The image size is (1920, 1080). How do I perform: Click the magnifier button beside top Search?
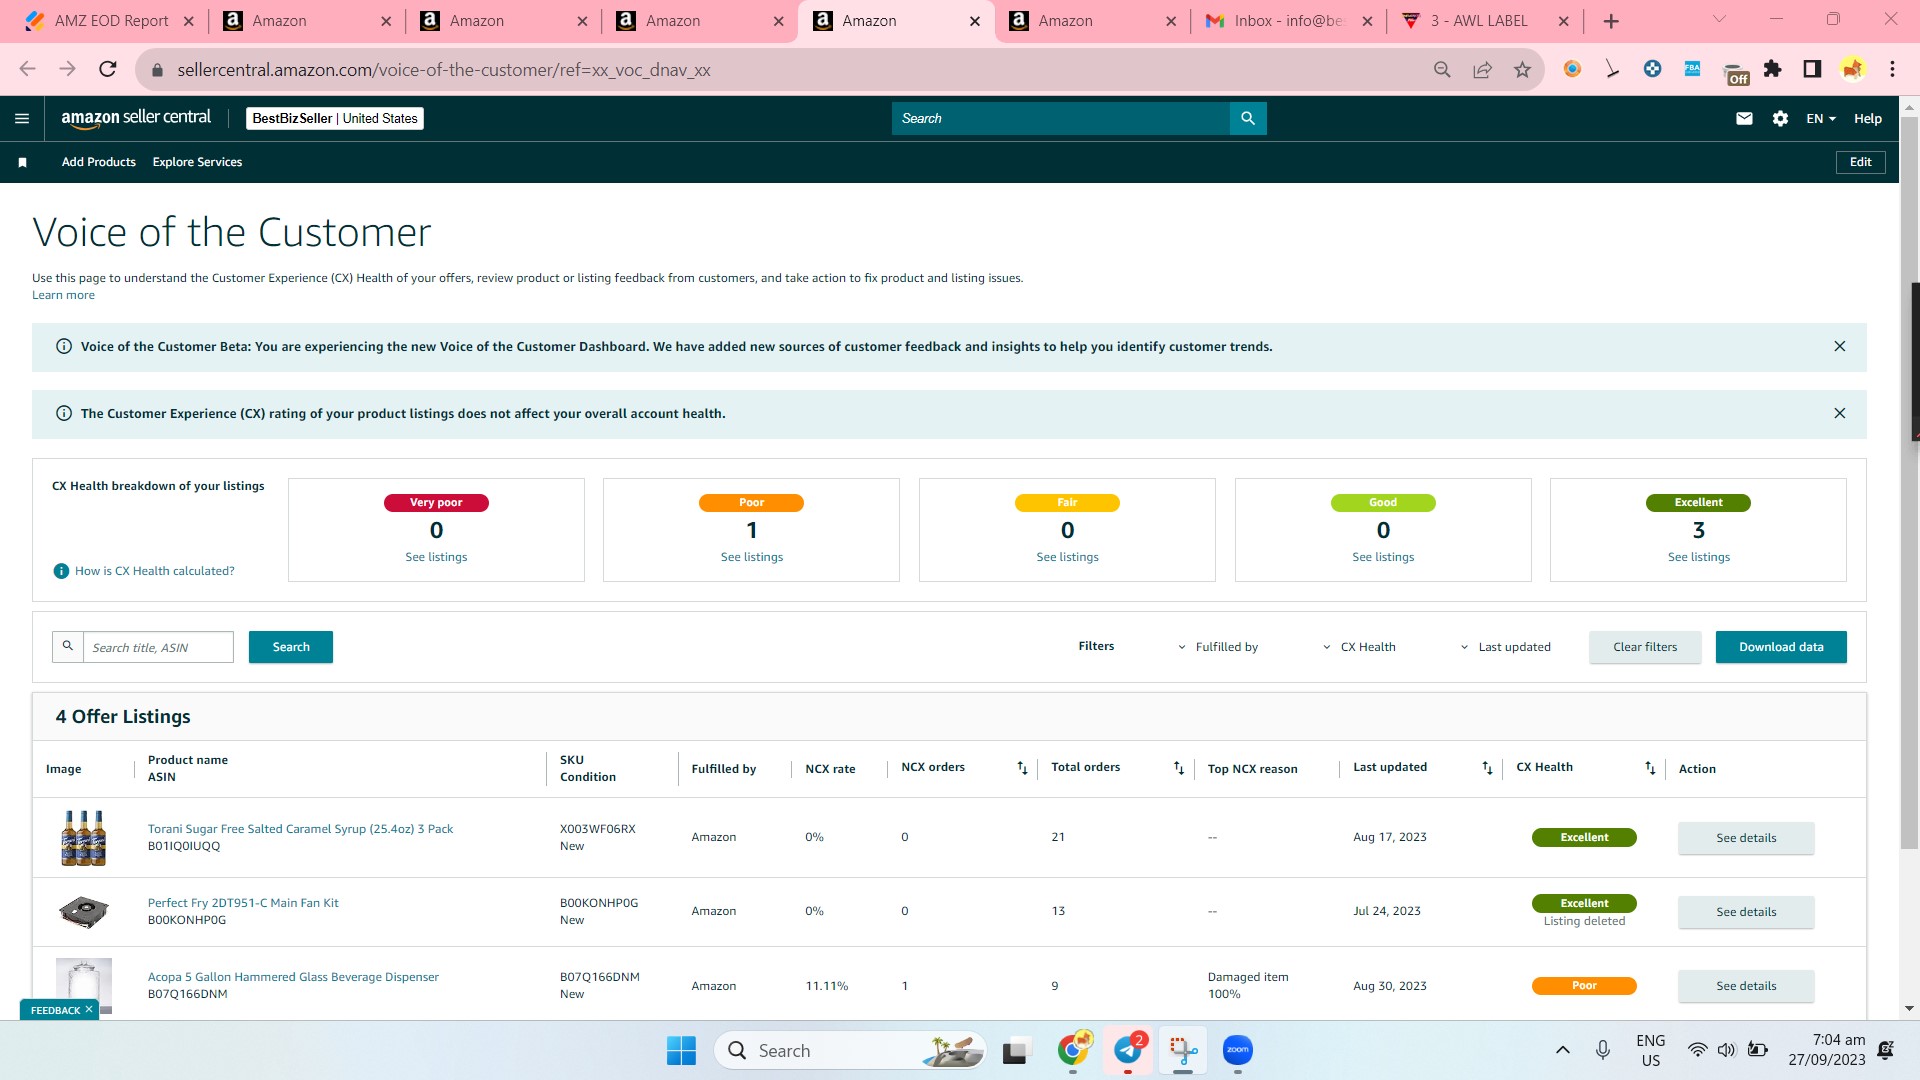coord(1248,118)
